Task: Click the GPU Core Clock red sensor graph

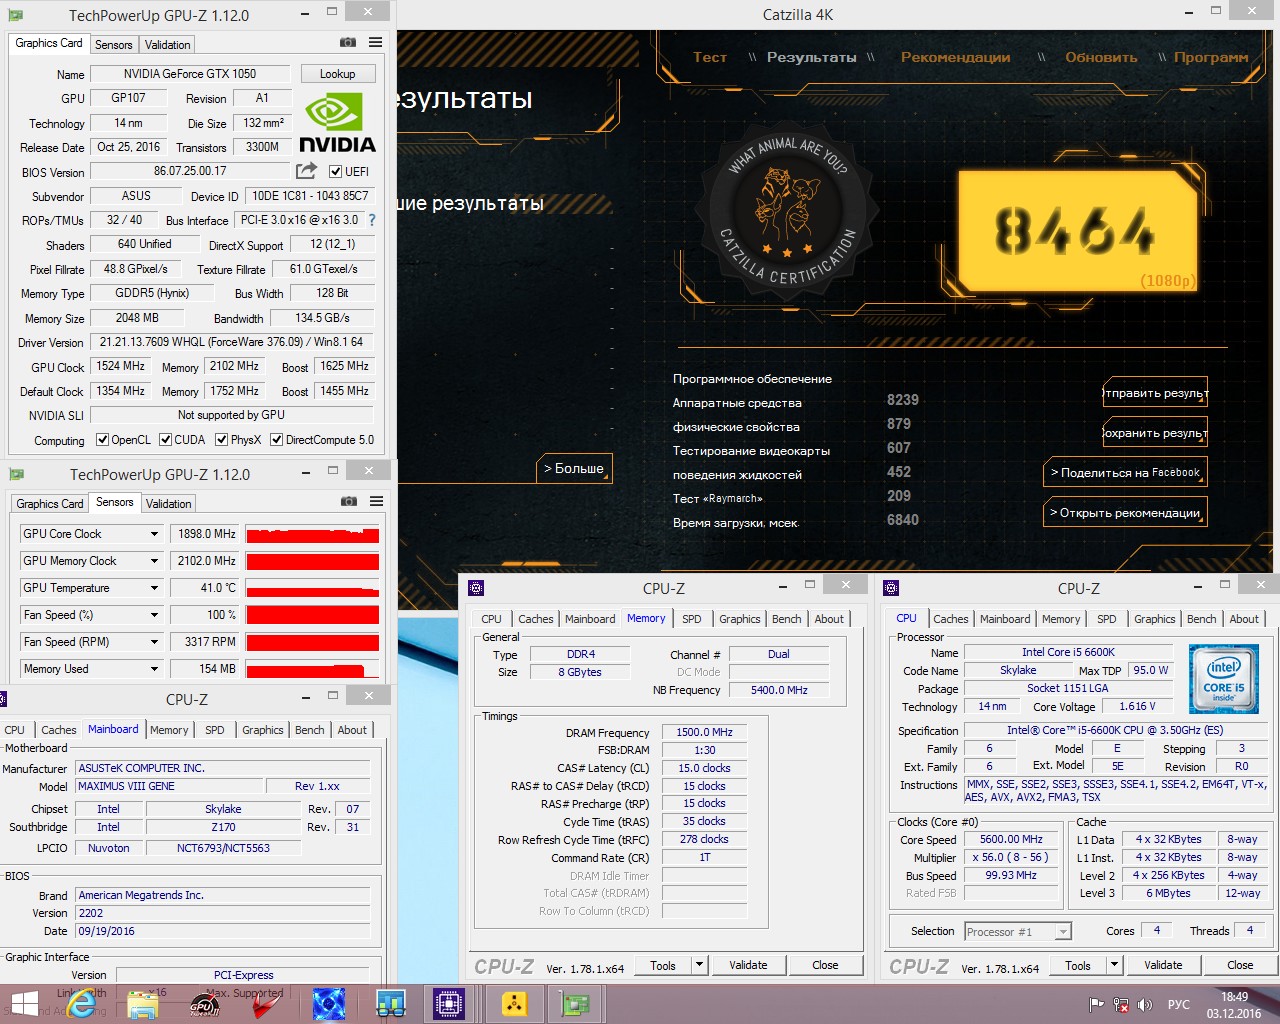Action: coord(313,534)
